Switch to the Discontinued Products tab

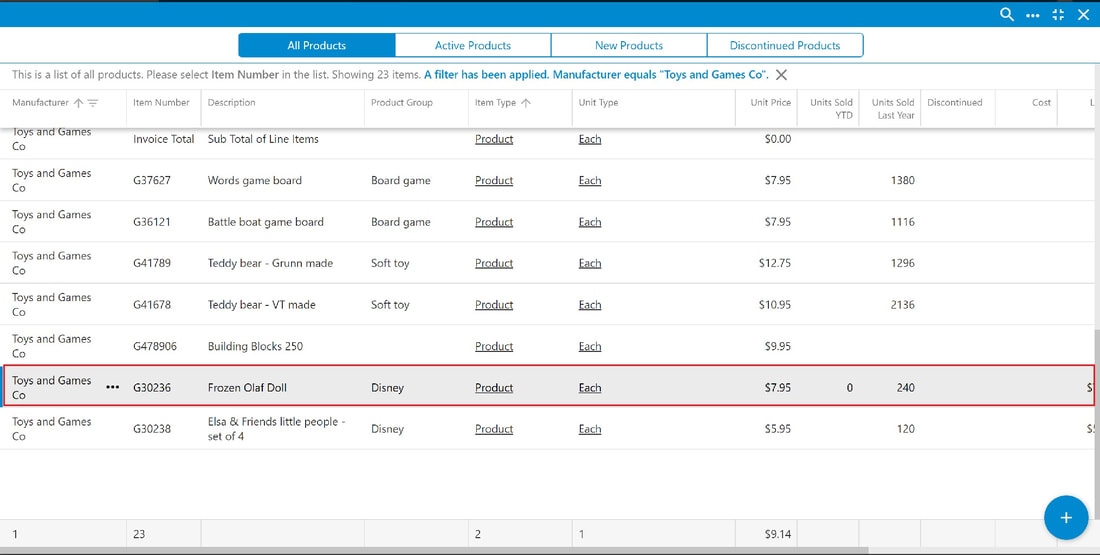(x=785, y=46)
